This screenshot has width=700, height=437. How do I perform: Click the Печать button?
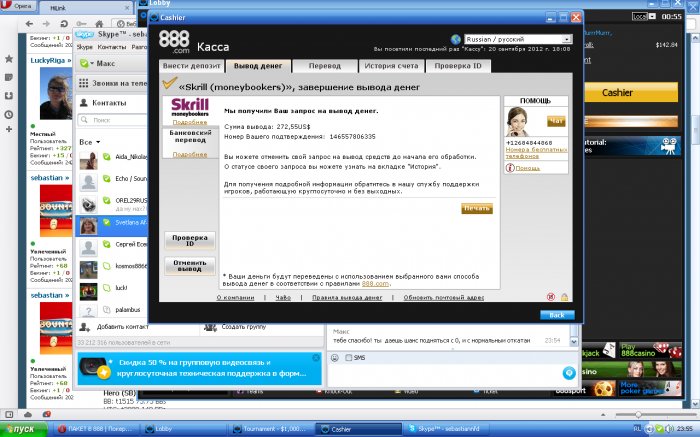coord(477,208)
